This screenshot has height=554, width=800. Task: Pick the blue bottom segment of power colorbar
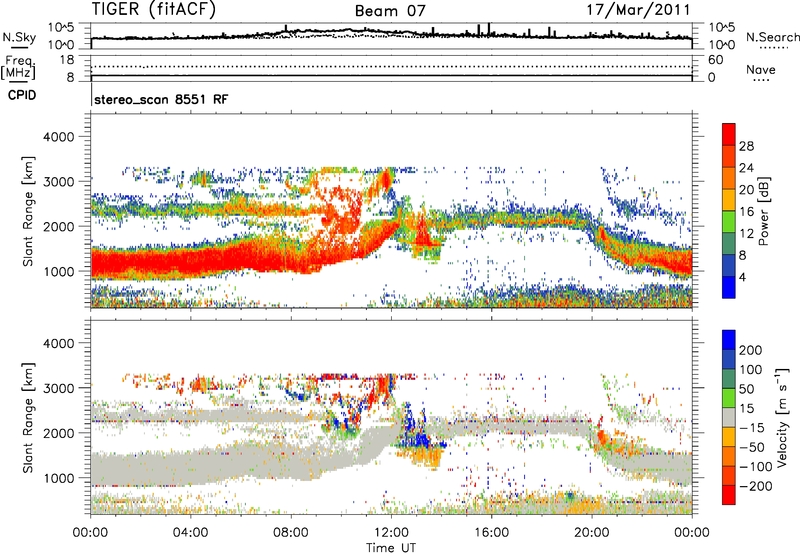[x=729, y=287]
